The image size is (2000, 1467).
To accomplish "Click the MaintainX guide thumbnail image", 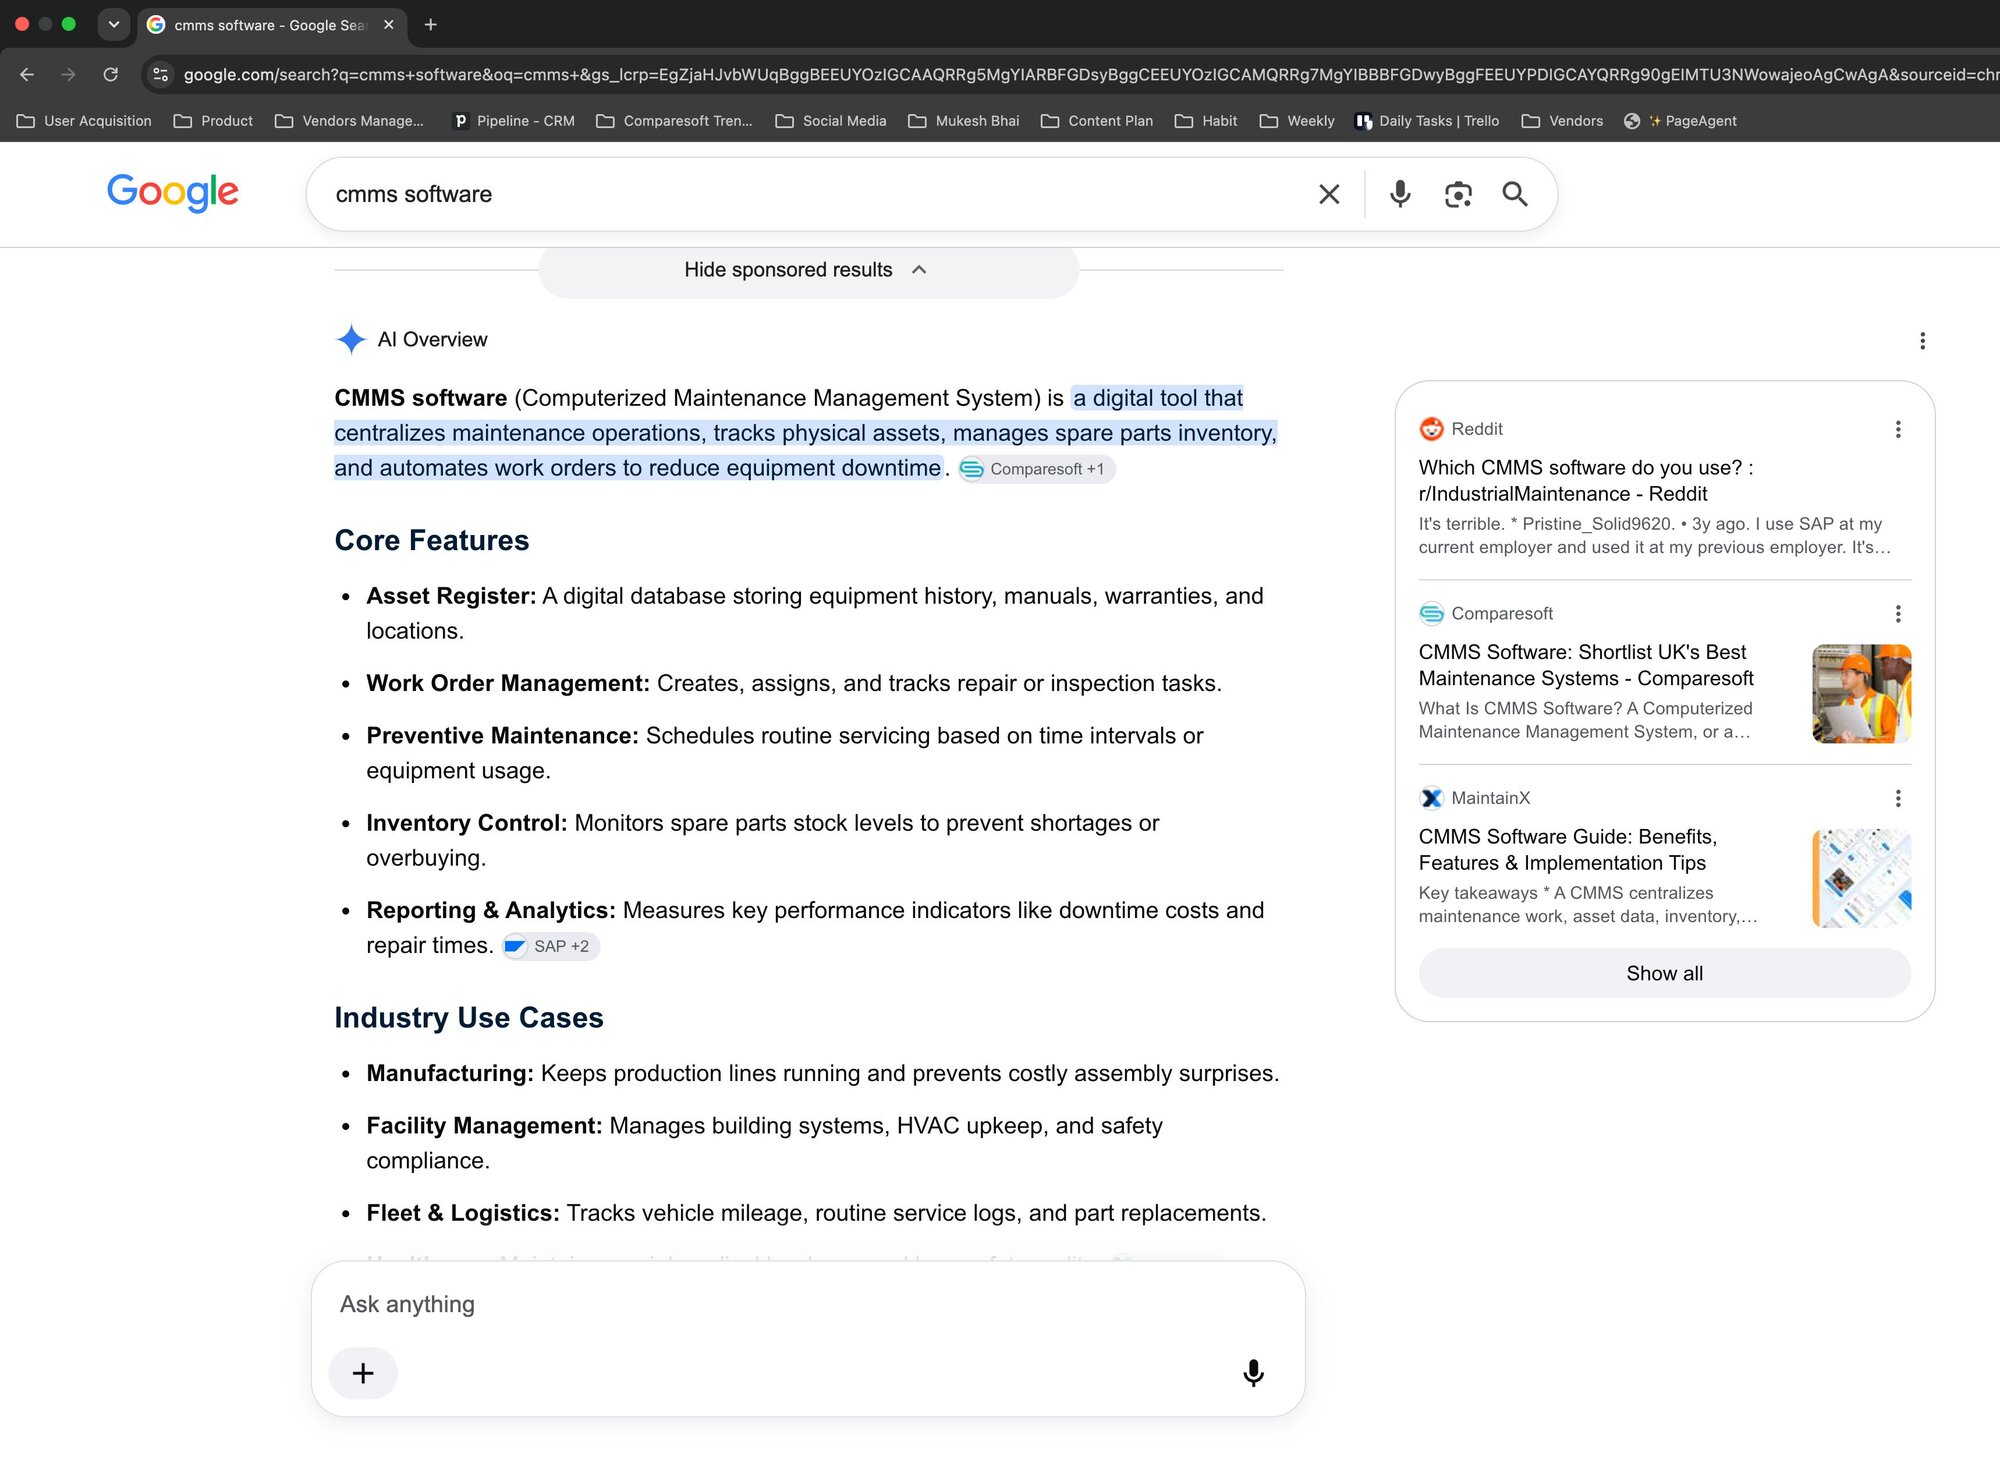I will coord(1861,878).
